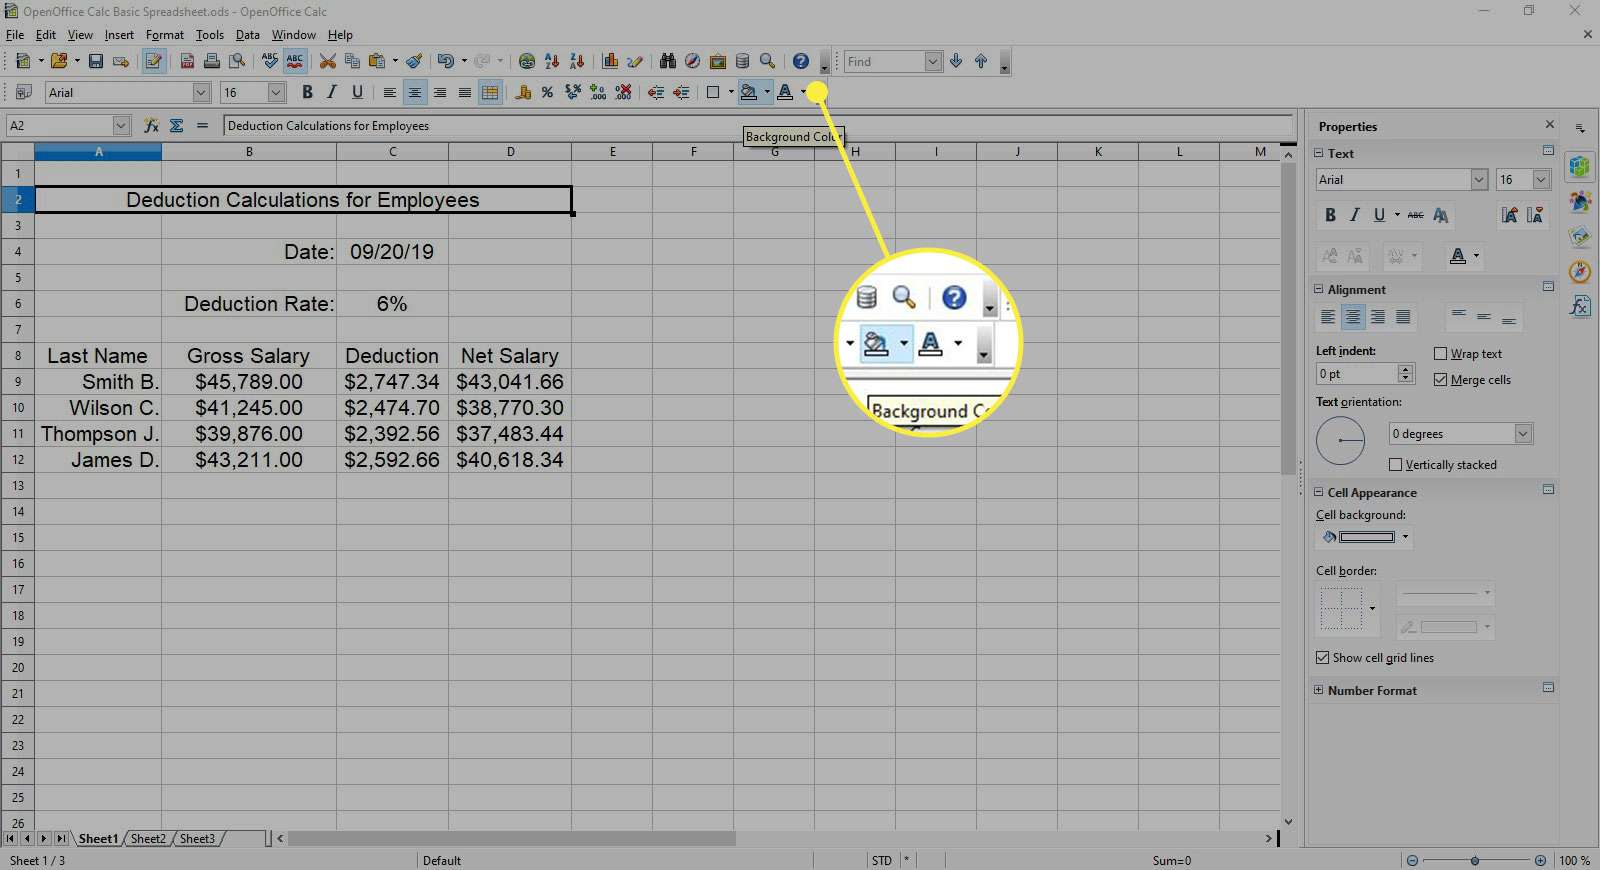Switch to the Sheet2 tab

click(x=148, y=838)
